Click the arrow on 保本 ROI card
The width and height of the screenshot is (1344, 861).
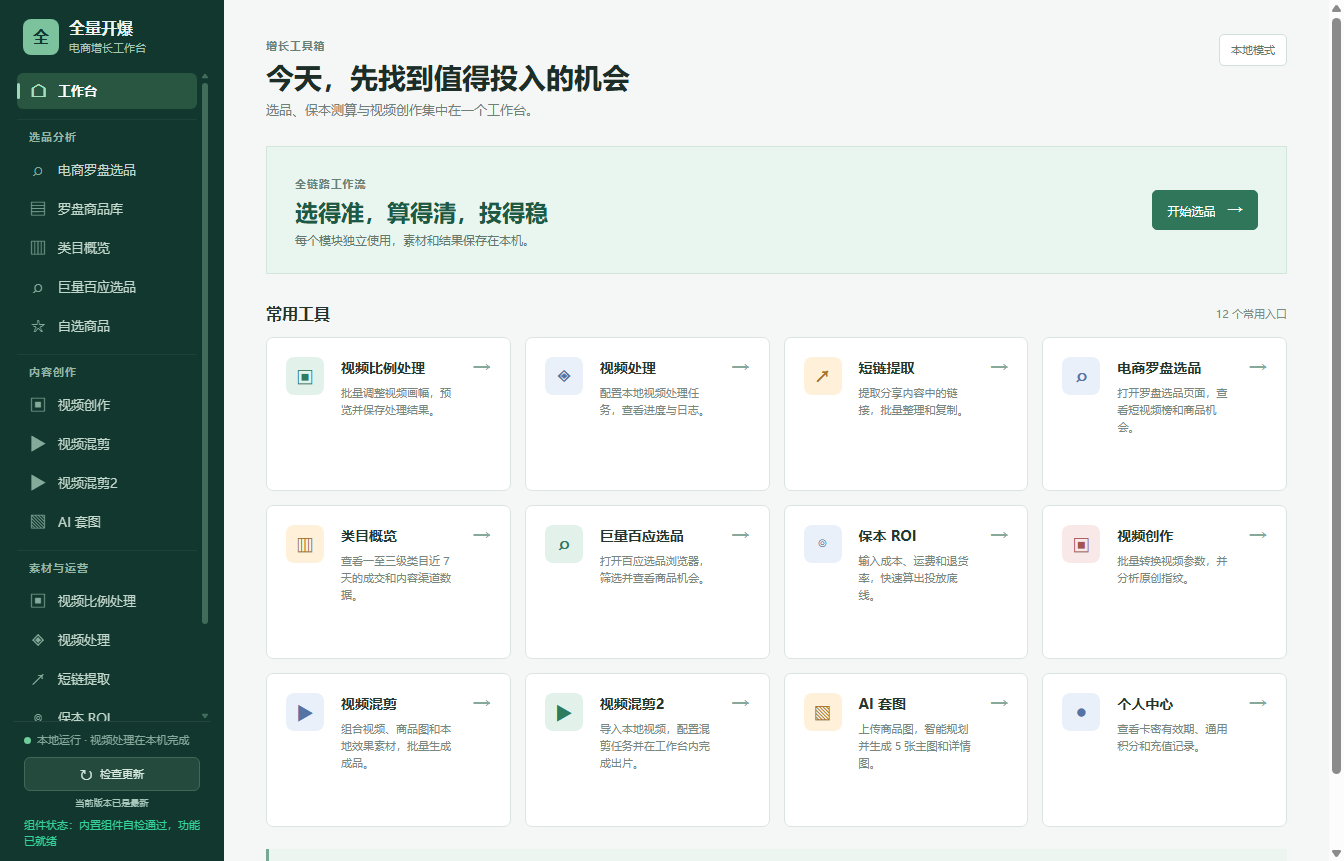point(999,535)
